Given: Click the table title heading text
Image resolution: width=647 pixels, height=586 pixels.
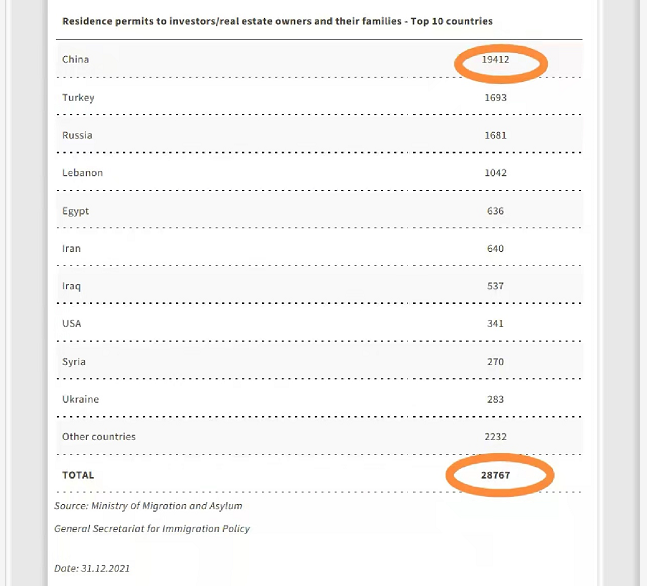Looking at the screenshot, I should [277, 21].
